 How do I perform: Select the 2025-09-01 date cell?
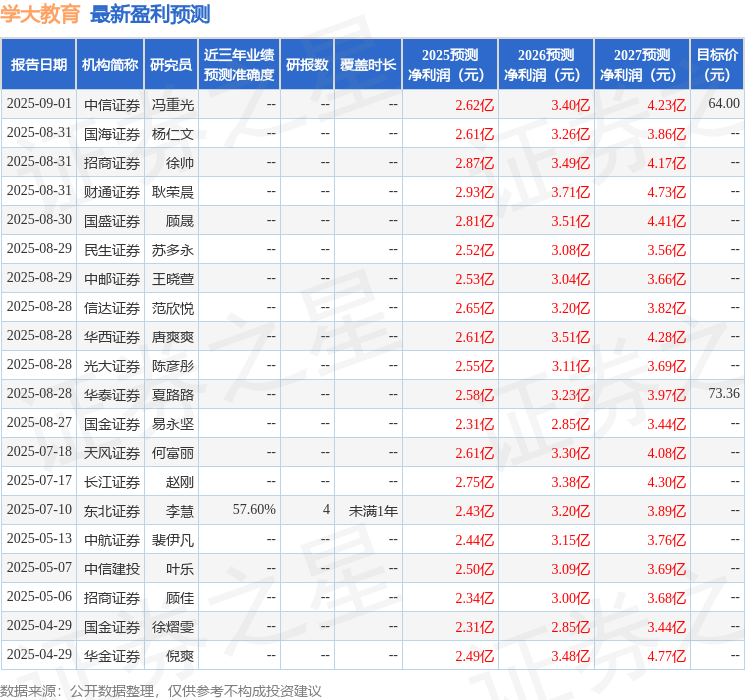(x=39, y=104)
